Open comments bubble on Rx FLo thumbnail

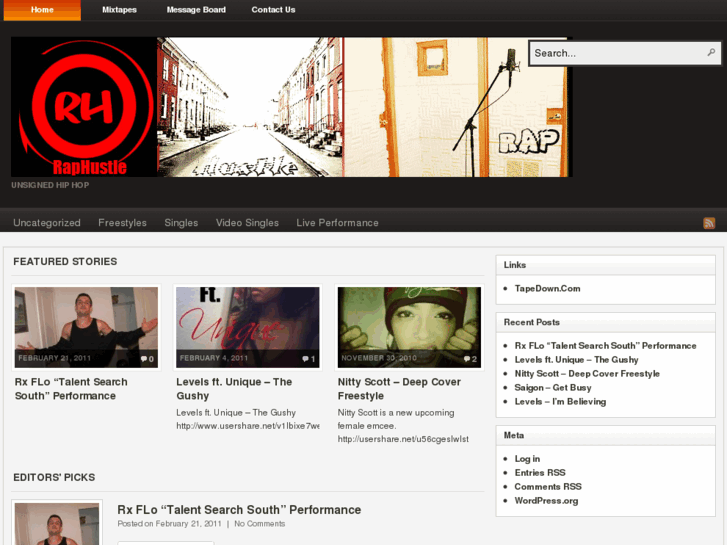[x=147, y=359]
